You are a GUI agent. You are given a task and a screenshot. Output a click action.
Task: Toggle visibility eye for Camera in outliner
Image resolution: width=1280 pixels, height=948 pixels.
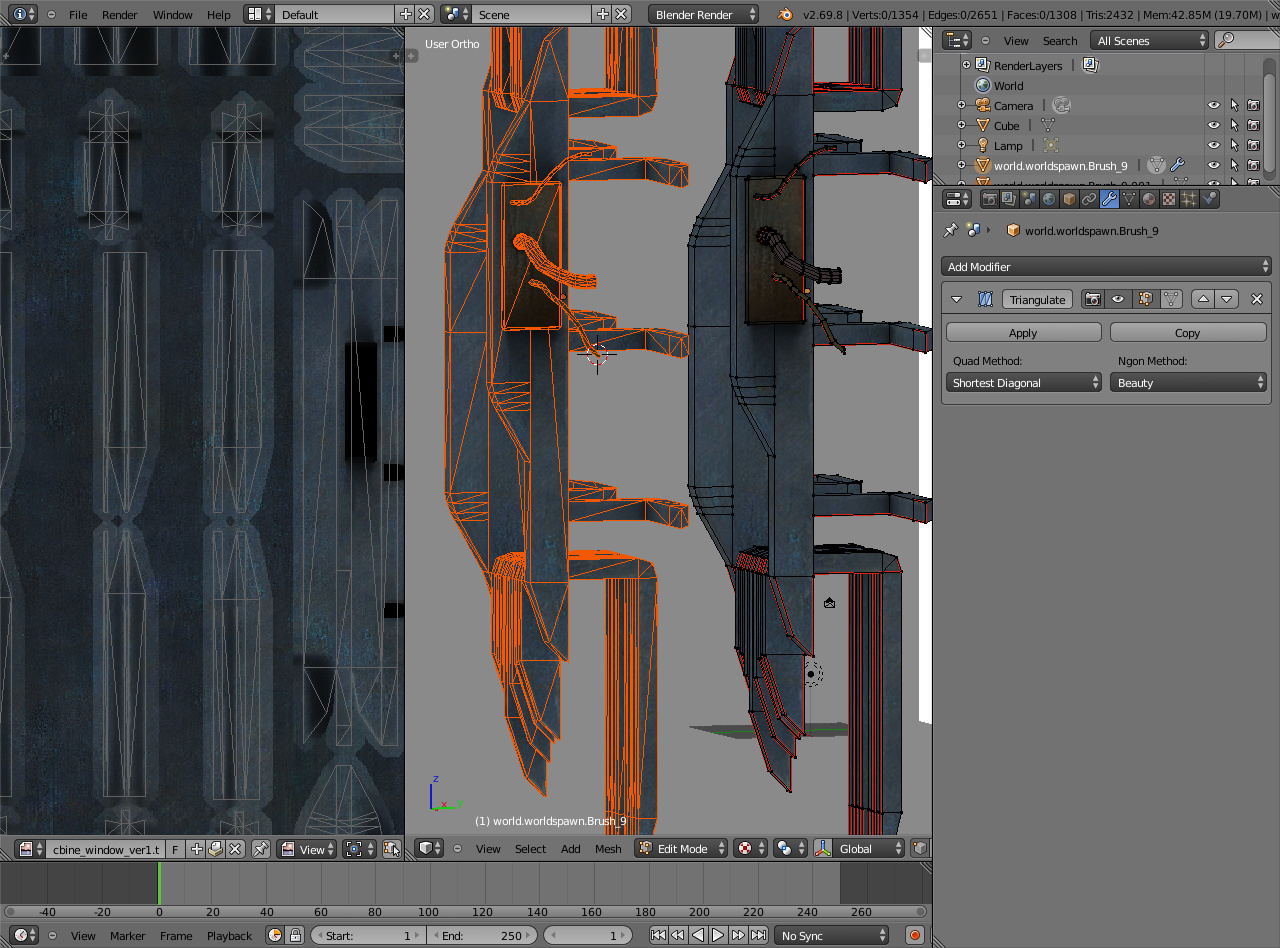click(x=1214, y=105)
